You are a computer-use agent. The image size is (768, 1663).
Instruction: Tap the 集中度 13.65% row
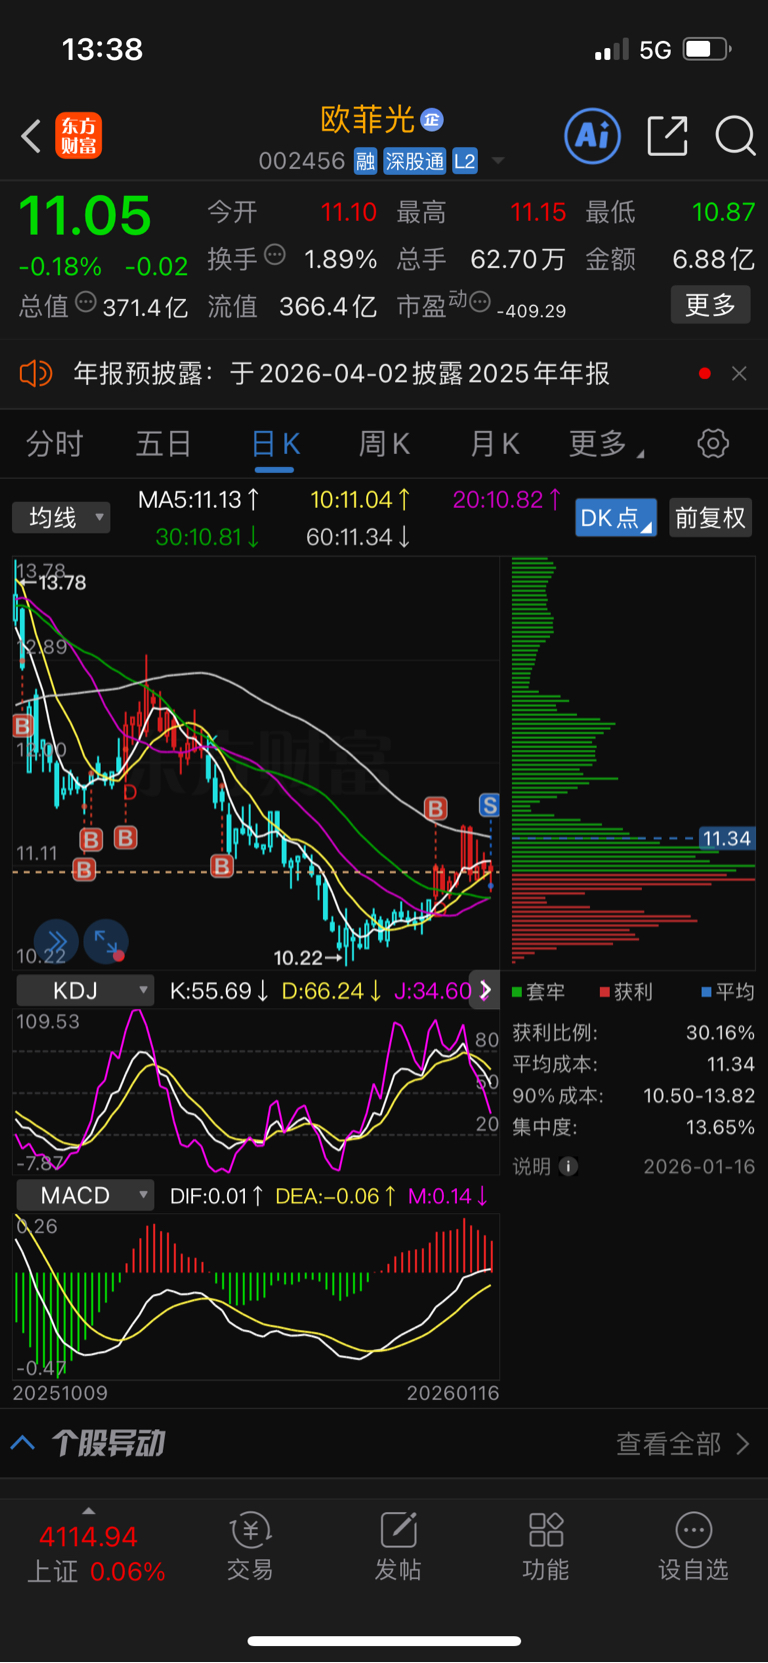click(633, 1127)
